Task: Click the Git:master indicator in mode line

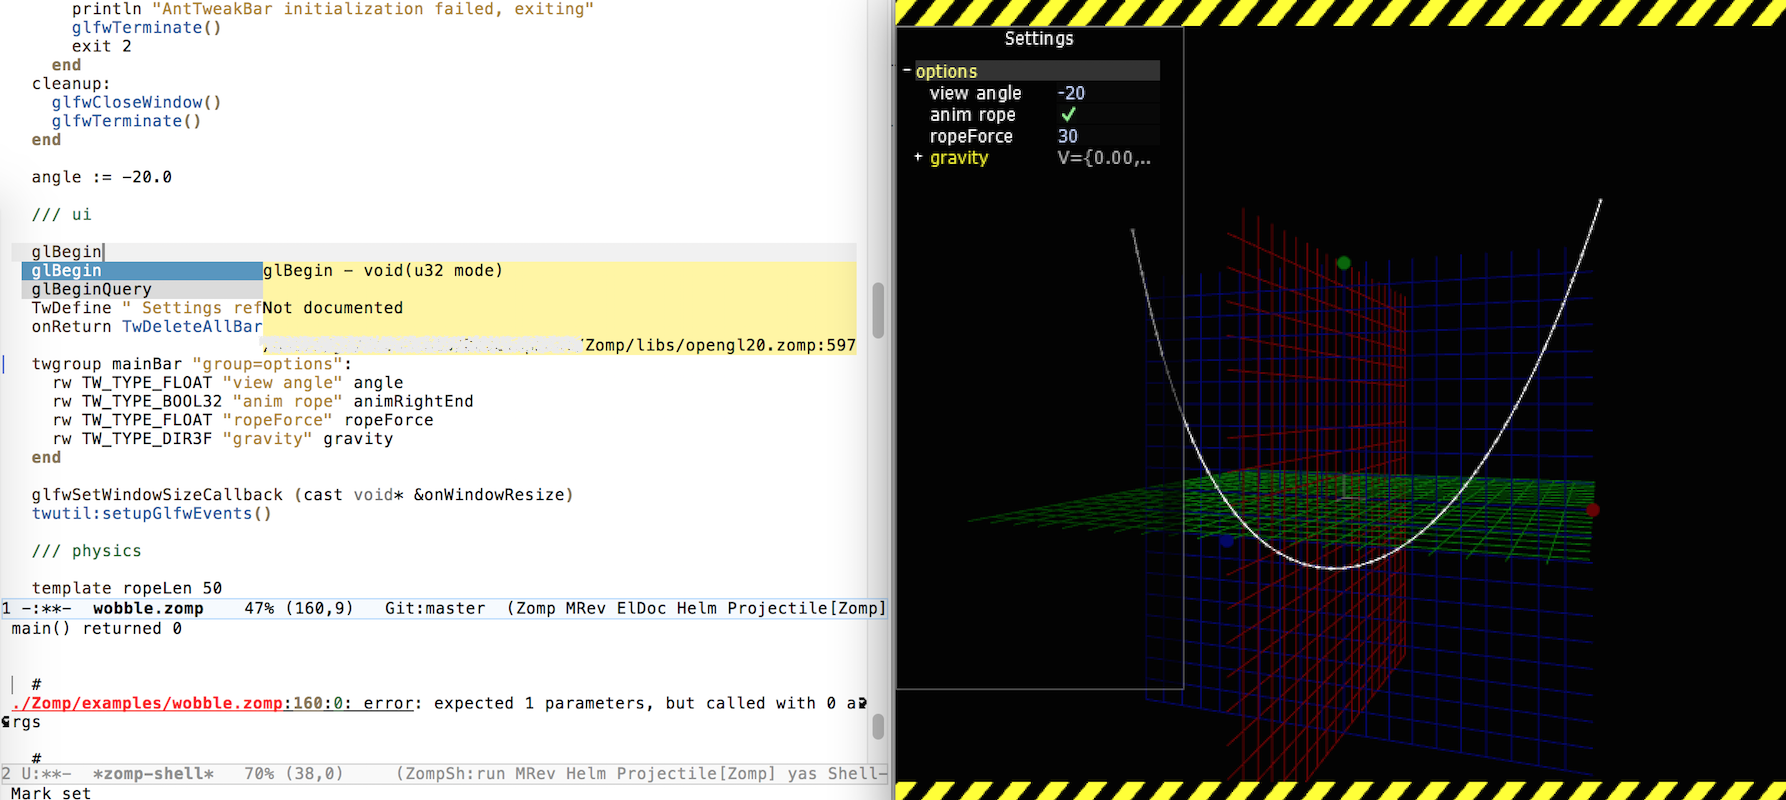Action: (x=435, y=609)
